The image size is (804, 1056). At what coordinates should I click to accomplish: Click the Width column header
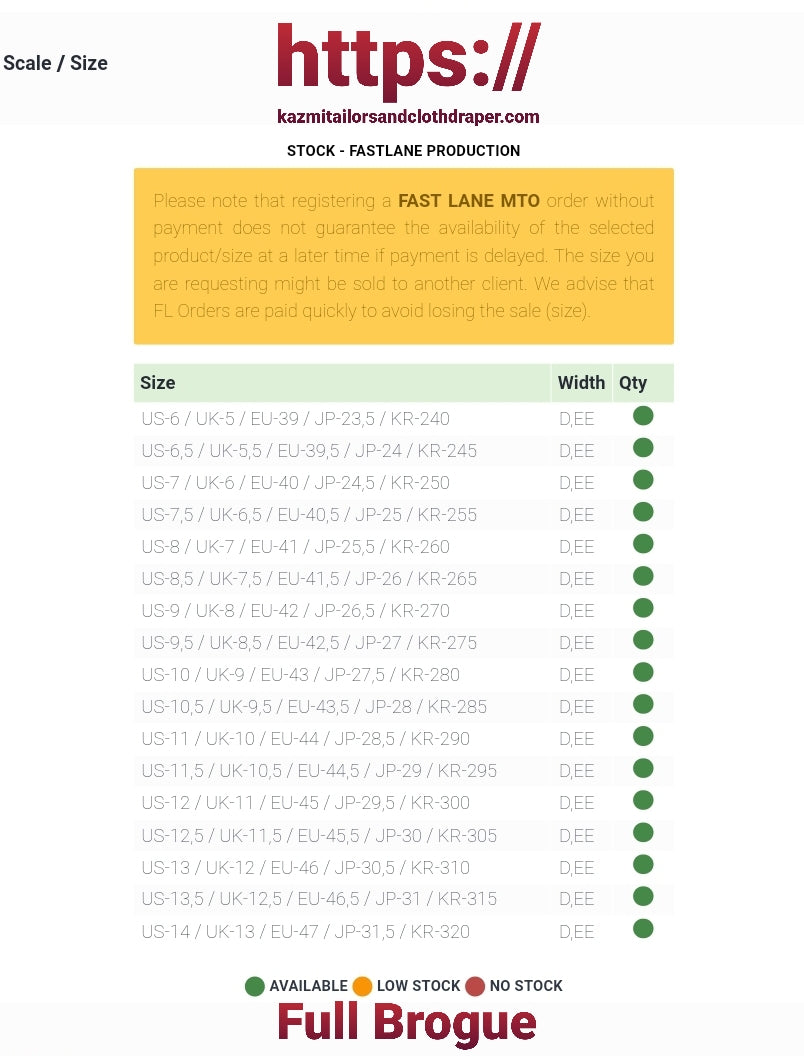tap(581, 383)
